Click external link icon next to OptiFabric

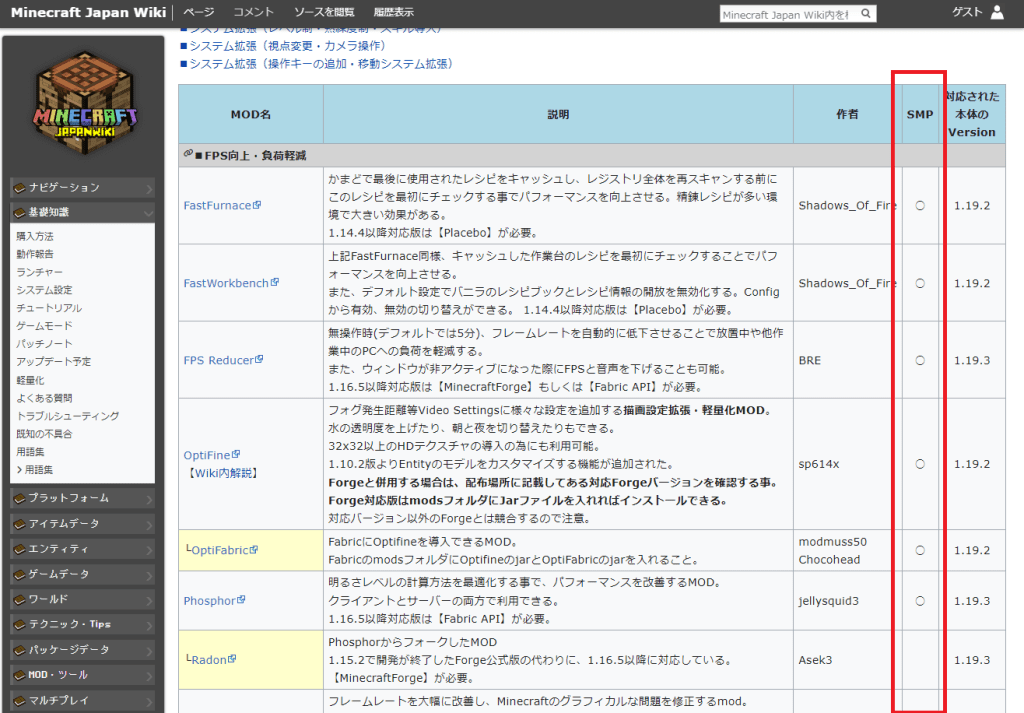tap(254, 549)
